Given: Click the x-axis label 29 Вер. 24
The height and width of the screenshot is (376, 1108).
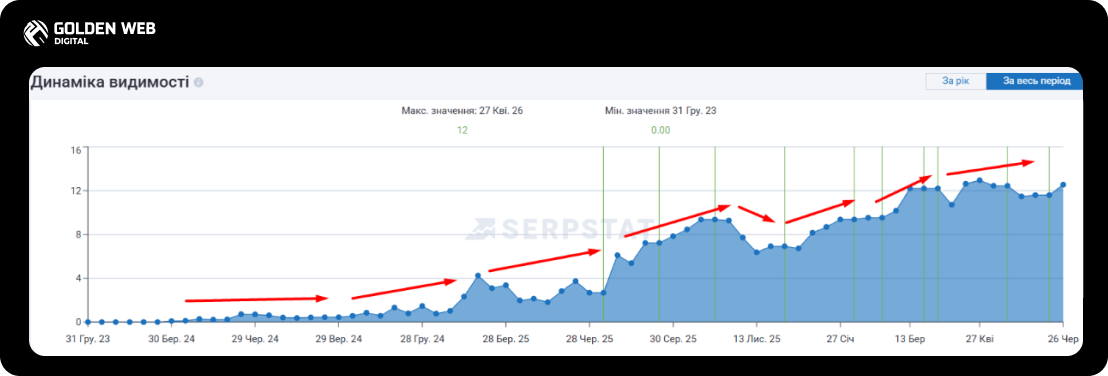Looking at the screenshot, I should [x=338, y=340].
